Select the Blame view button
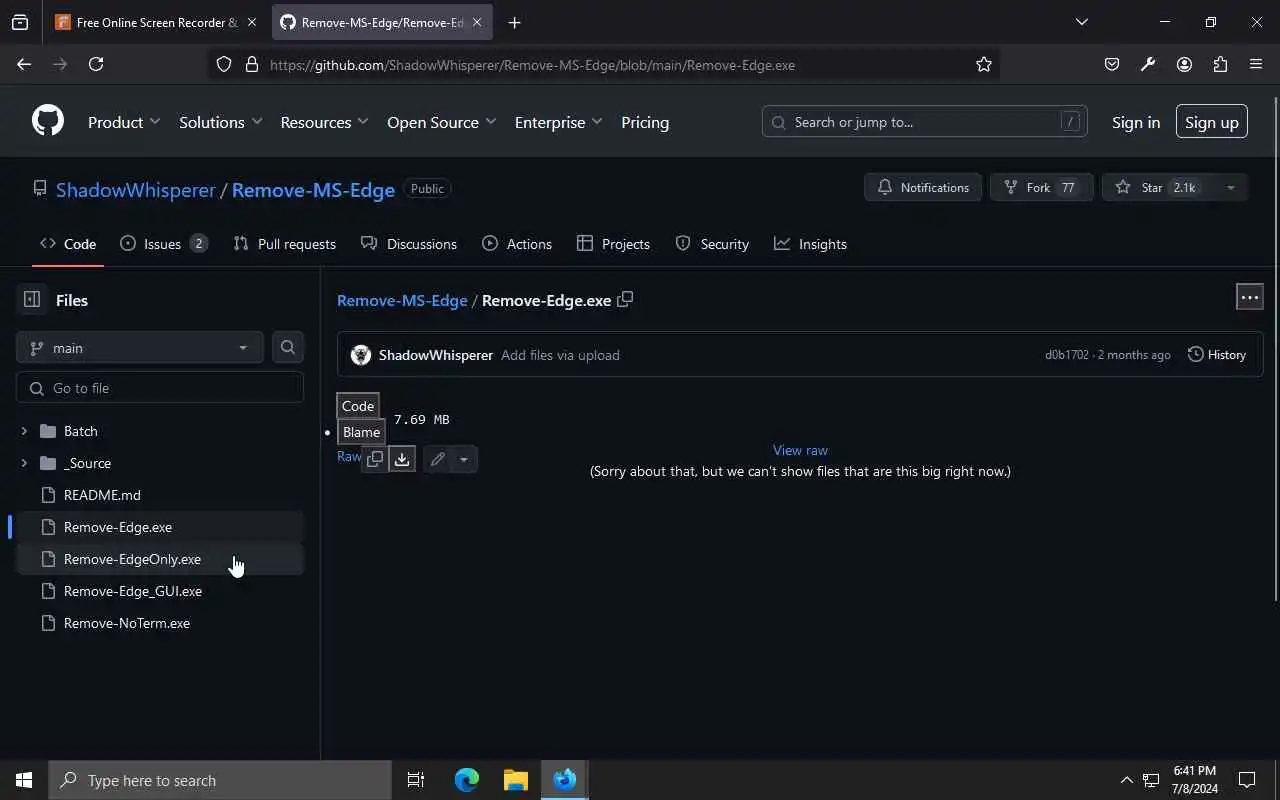Screen dimensions: 1280x800 361,432
